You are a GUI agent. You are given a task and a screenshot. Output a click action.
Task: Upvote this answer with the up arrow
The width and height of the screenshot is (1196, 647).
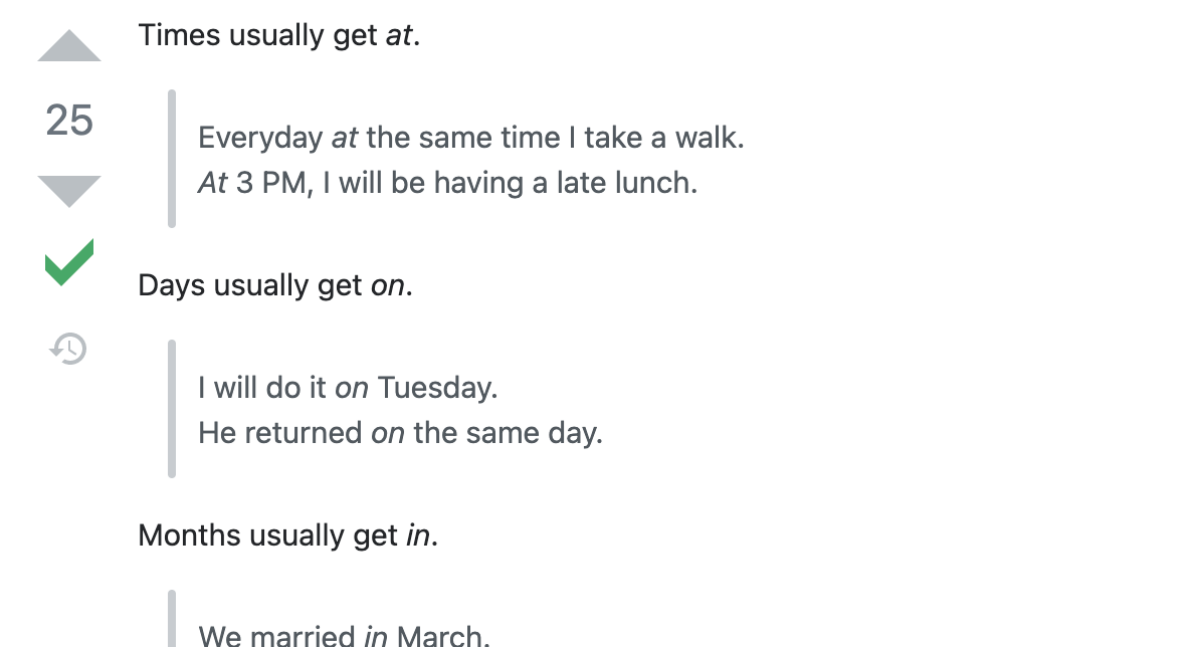point(69,48)
